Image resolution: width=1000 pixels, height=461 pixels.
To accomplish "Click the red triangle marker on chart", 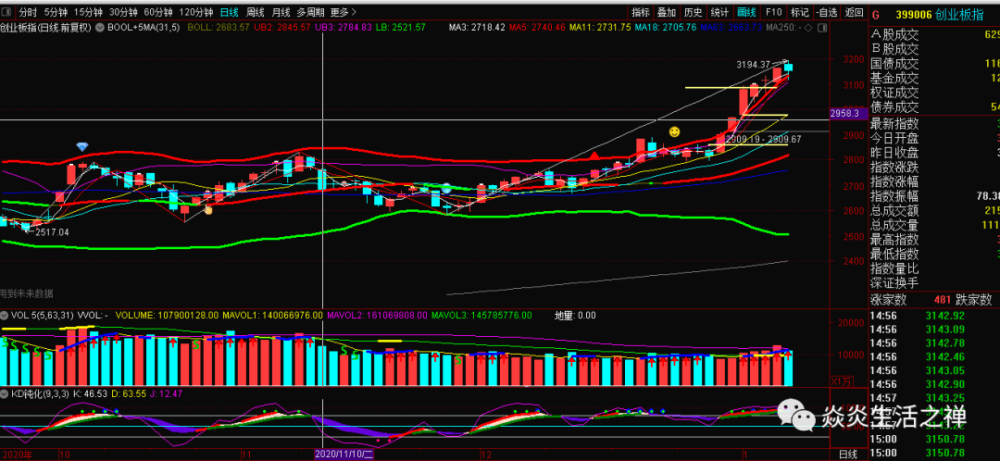I will (594, 155).
